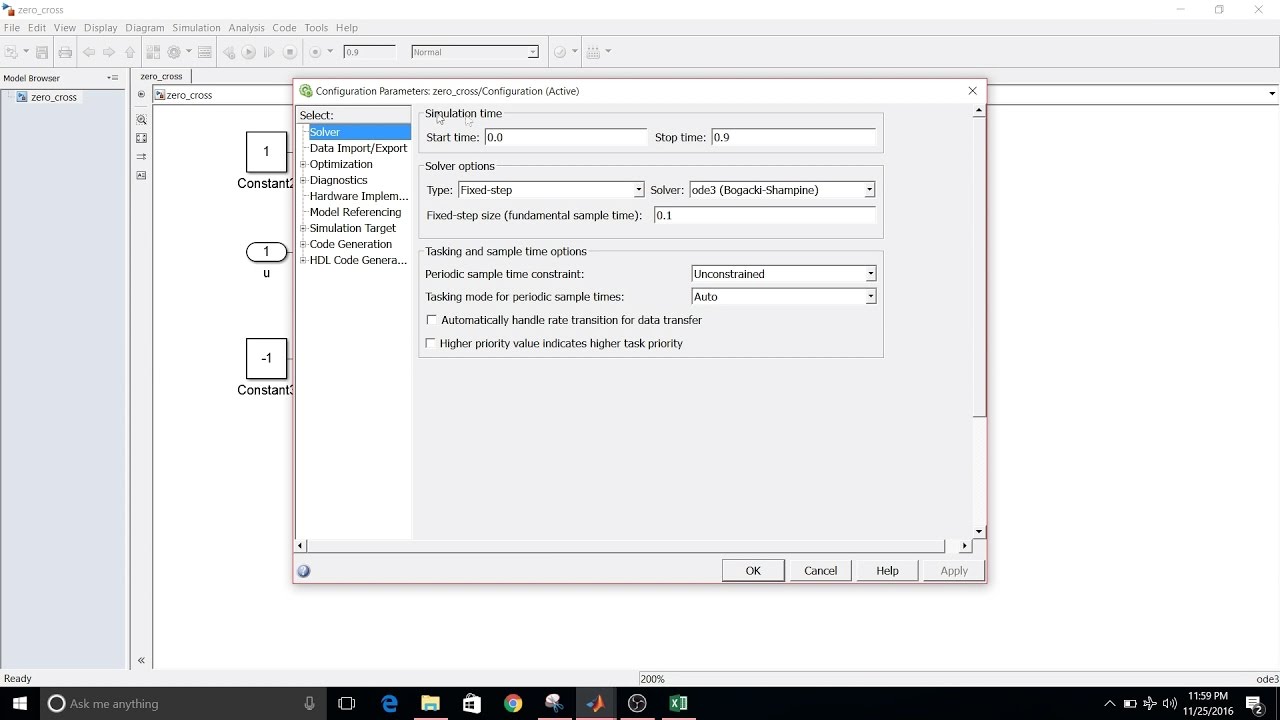Click the Step Back simulation icon
This screenshot has height=720, width=1280.
pyautogui.click(x=229, y=52)
